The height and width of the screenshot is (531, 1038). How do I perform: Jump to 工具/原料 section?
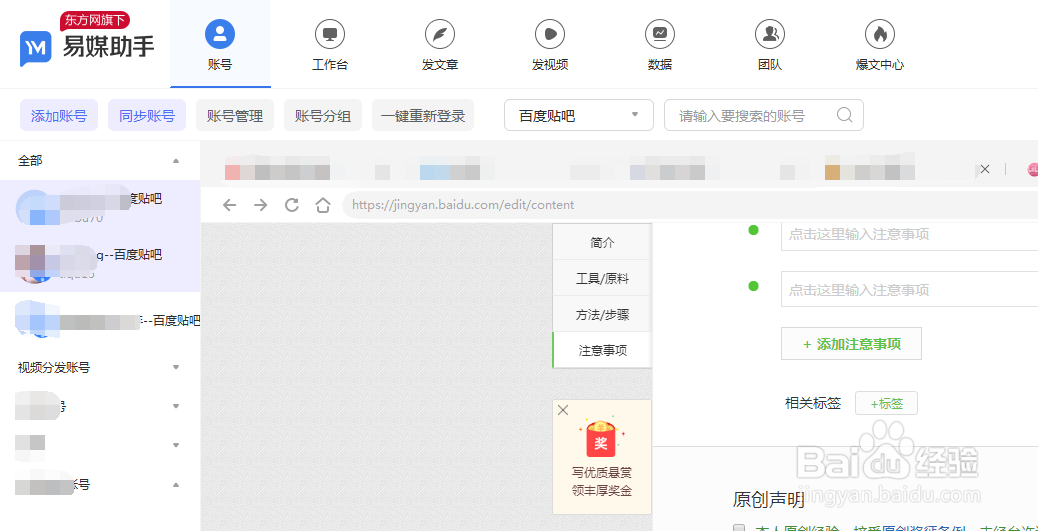(602, 279)
